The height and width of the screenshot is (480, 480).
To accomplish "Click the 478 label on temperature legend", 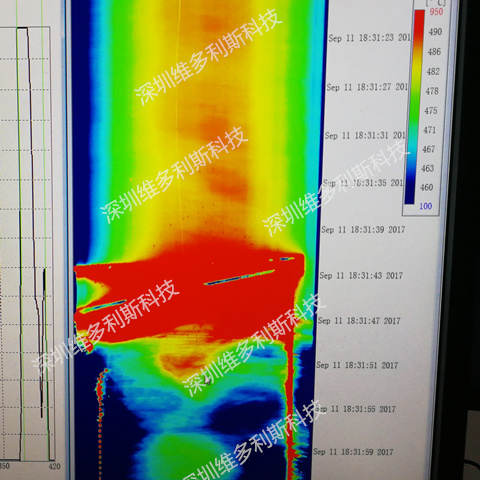I will click(432, 91).
